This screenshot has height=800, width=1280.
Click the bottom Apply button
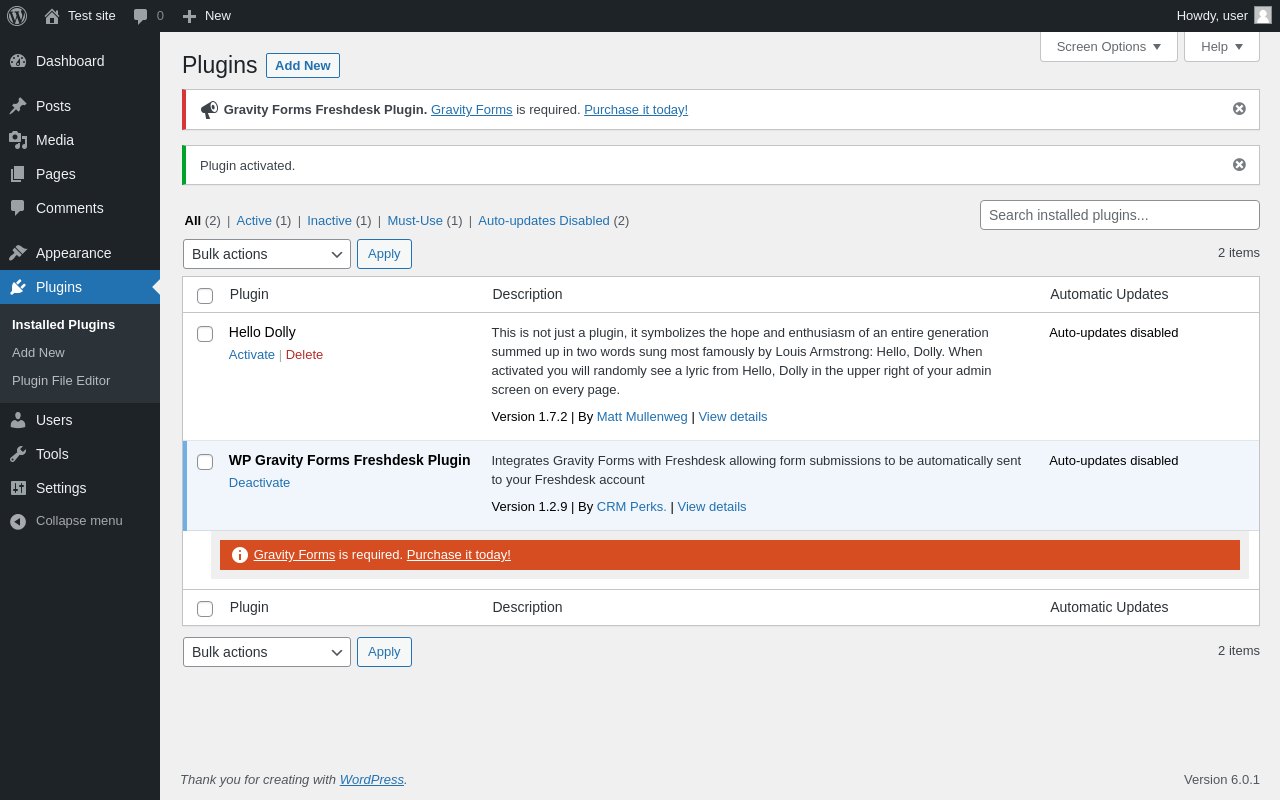(x=384, y=652)
